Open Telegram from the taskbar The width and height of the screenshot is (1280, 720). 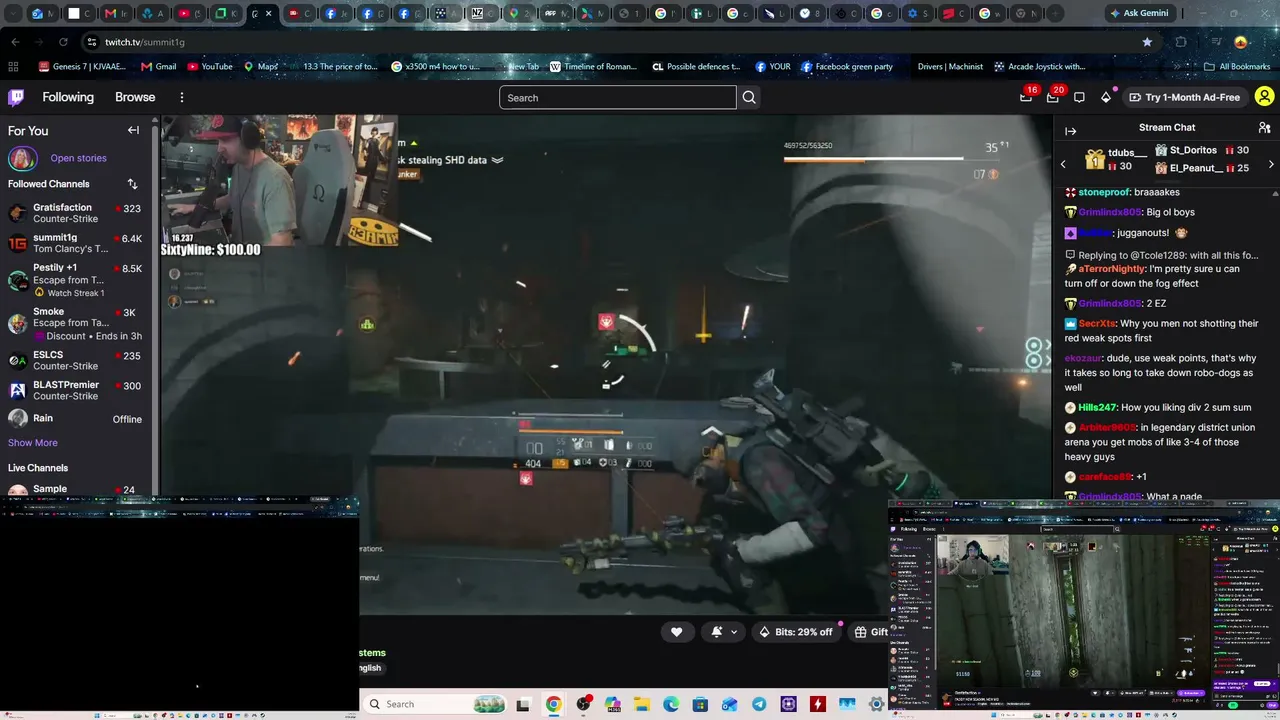pos(759,704)
